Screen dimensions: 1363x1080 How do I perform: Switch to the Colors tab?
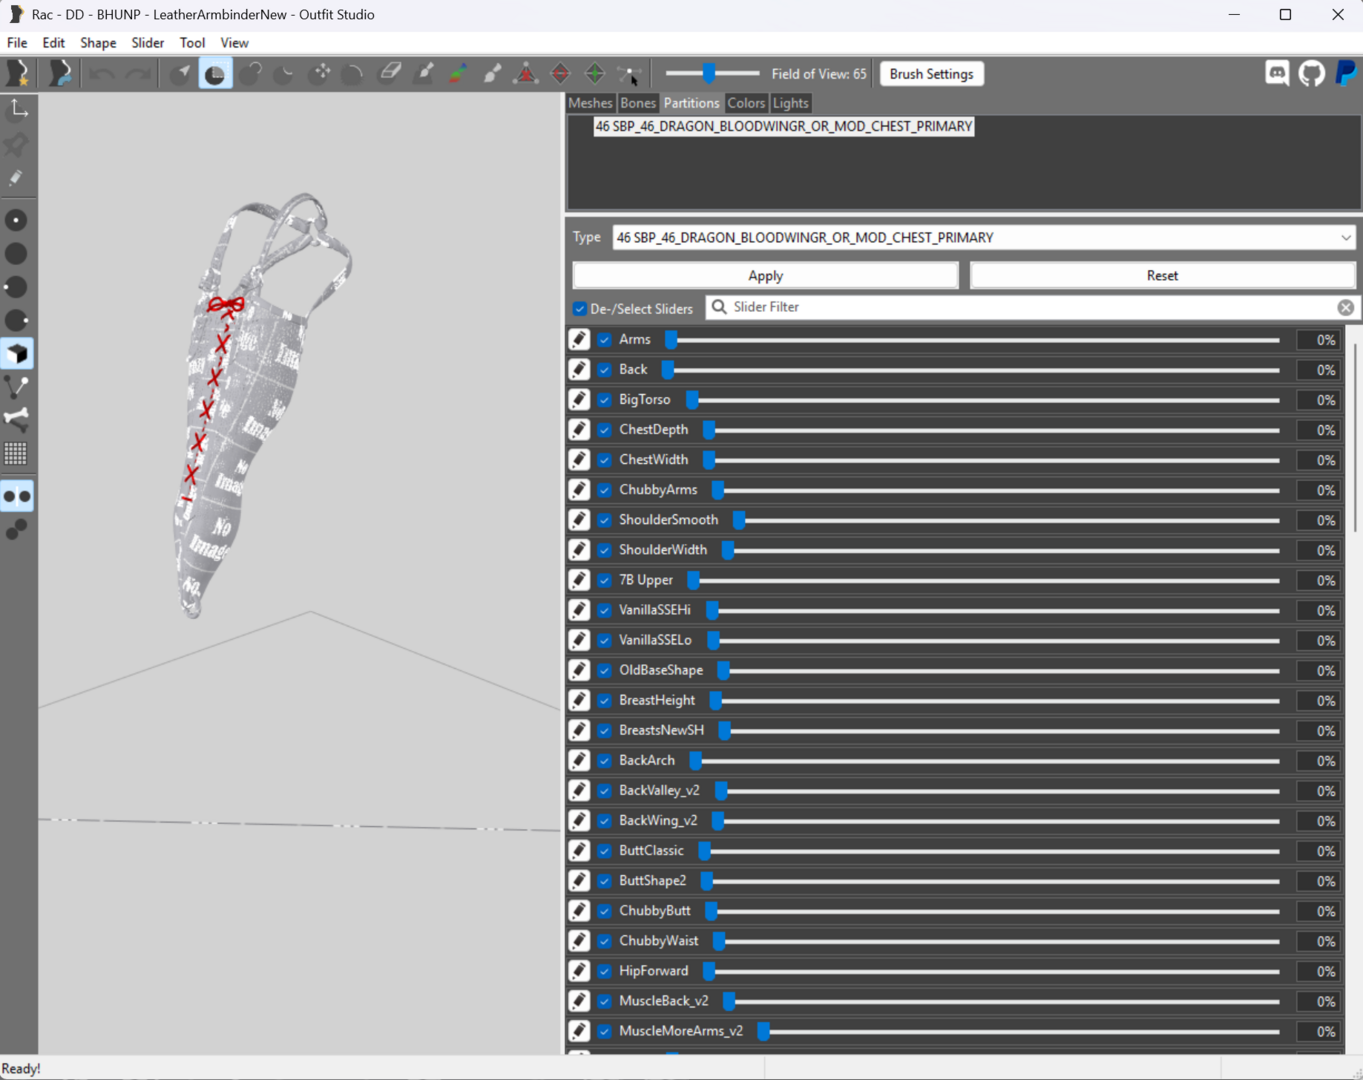pyautogui.click(x=746, y=103)
